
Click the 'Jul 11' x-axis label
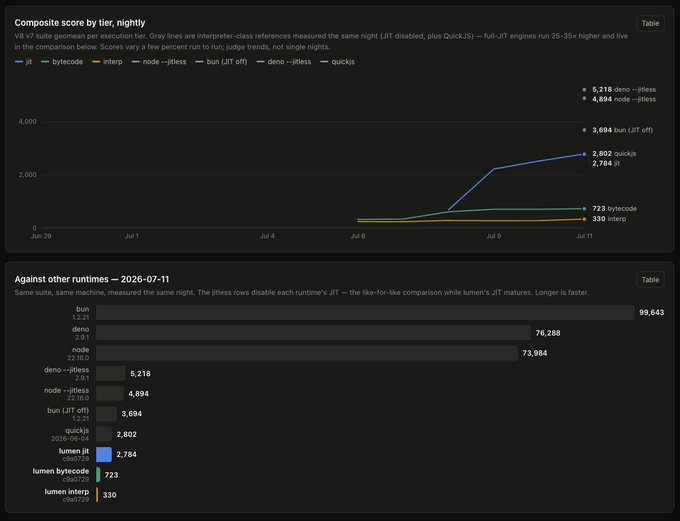click(584, 236)
